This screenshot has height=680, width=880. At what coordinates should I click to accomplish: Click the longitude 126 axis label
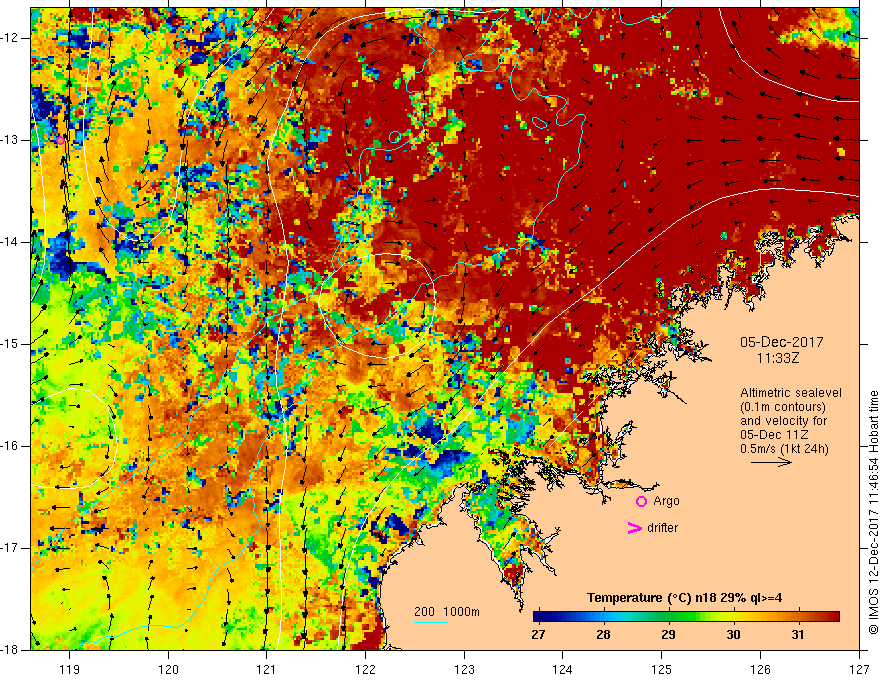click(760, 669)
